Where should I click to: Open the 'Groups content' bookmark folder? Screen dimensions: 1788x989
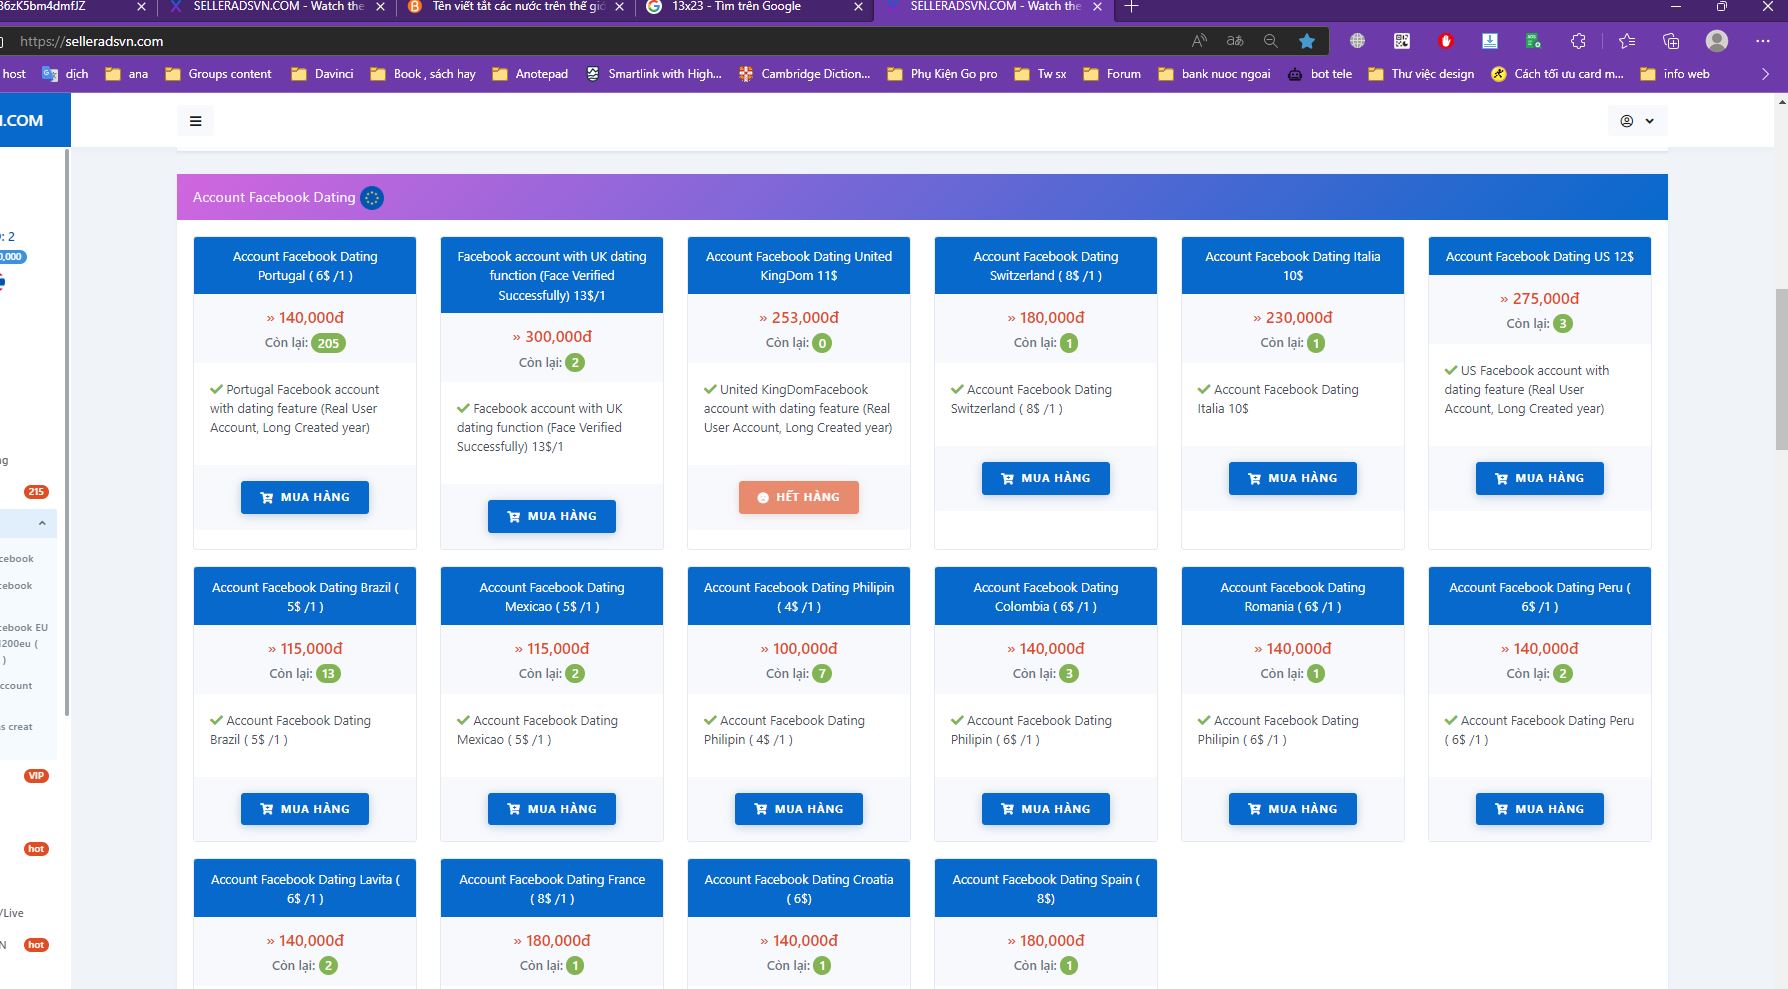point(218,74)
